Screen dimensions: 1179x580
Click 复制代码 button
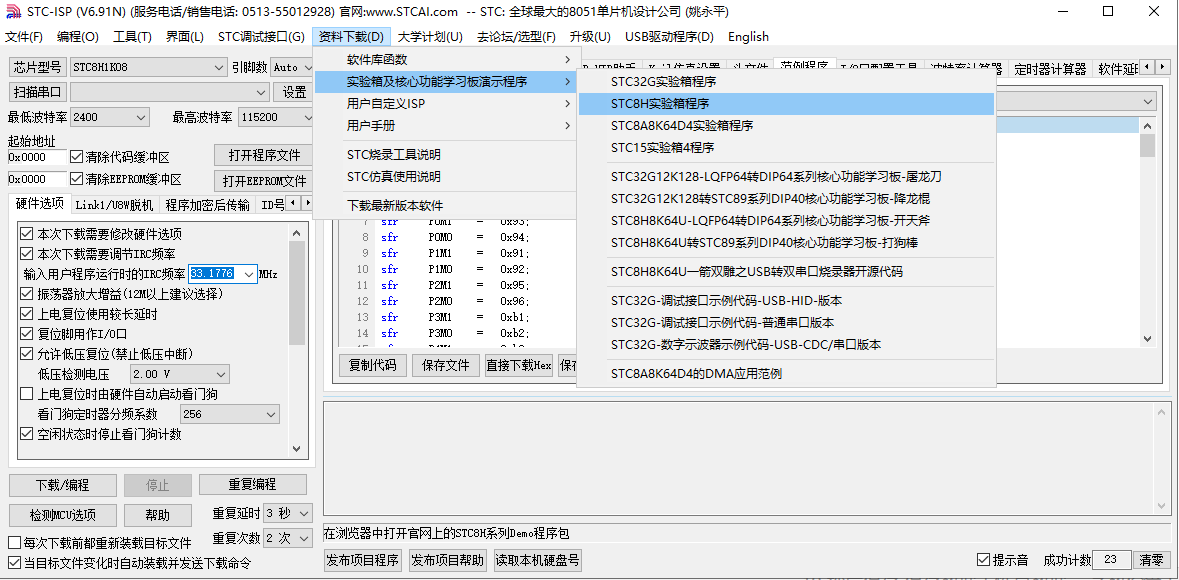coord(373,366)
